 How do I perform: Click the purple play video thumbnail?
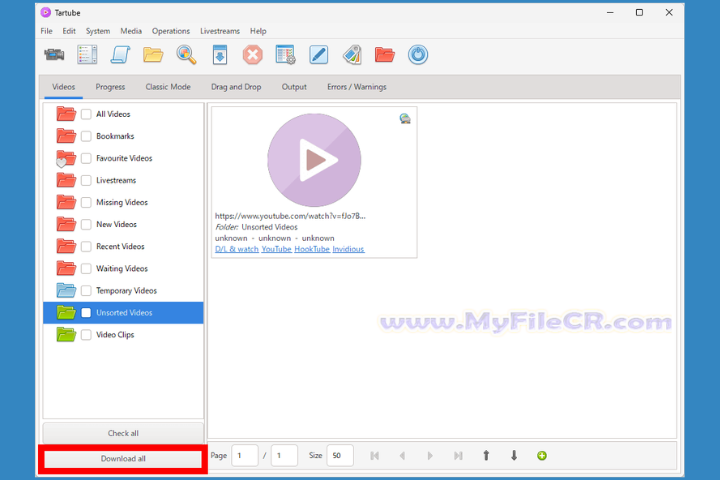[x=314, y=160]
